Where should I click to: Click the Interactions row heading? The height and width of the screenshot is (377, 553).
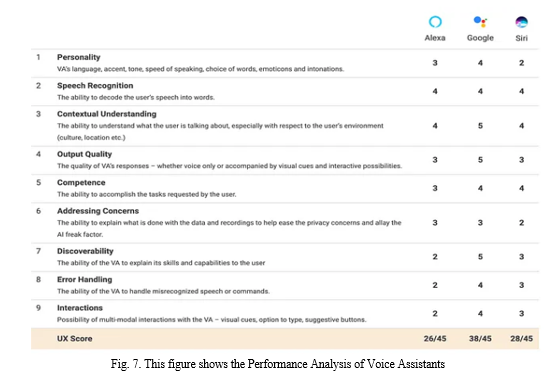80,308
